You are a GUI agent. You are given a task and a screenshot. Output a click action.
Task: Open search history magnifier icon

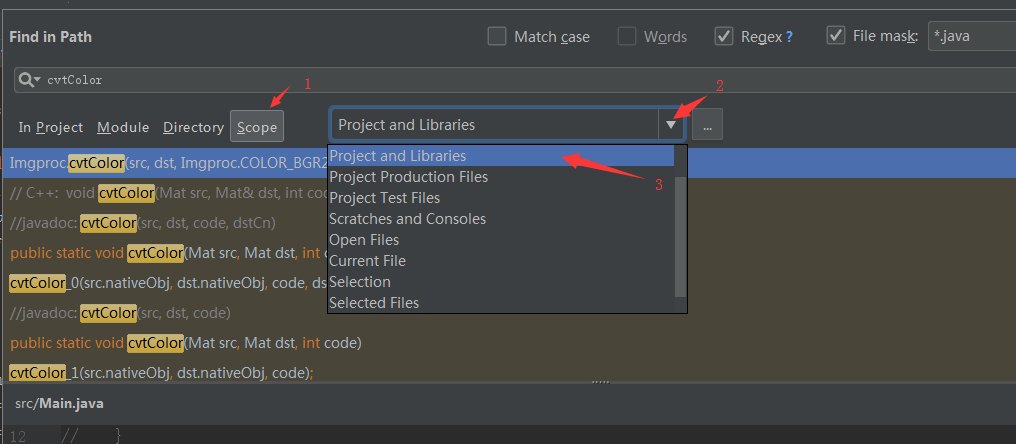30,80
